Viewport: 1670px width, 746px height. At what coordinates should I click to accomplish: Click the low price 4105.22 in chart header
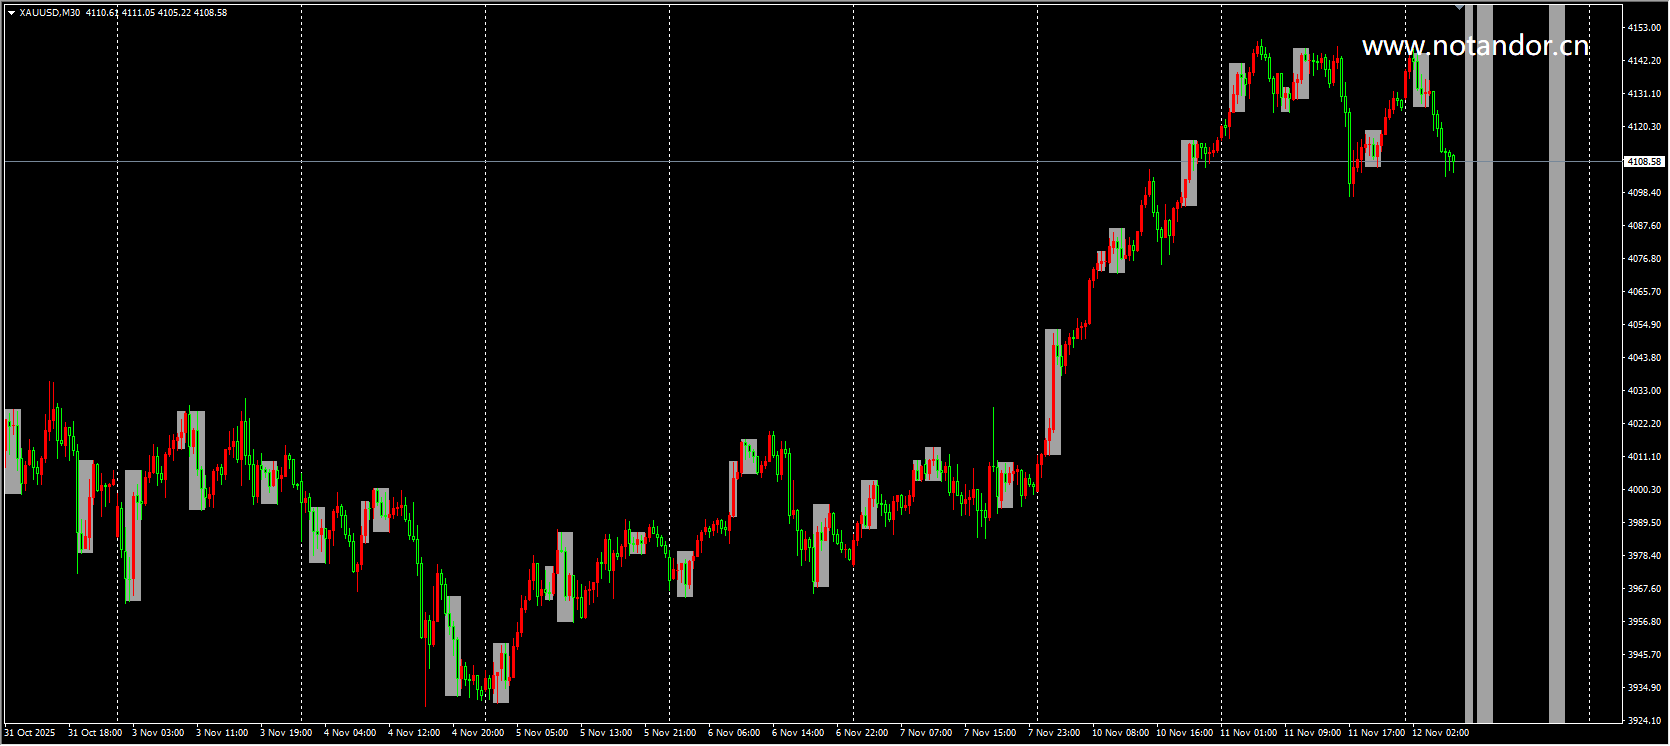(x=173, y=13)
